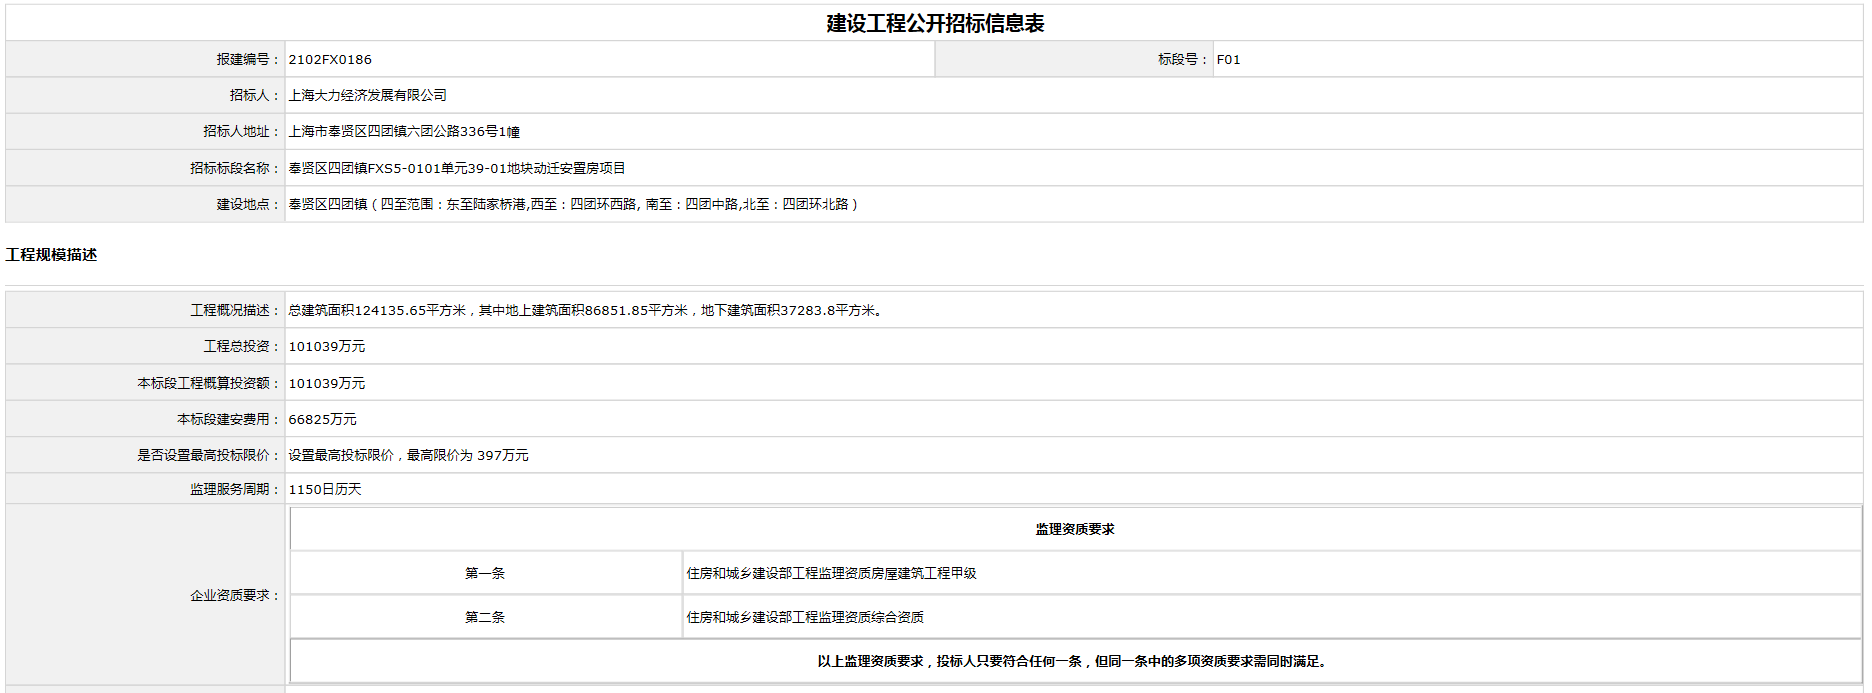Click the 工程规模描述 section heading
This screenshot has width=1872, height=693.
[51, 255]
